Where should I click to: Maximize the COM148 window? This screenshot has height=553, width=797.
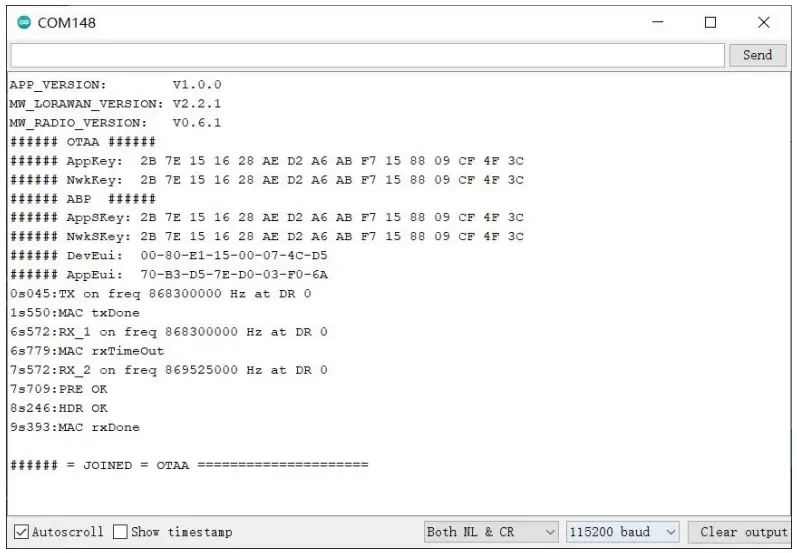click(711, 22)
